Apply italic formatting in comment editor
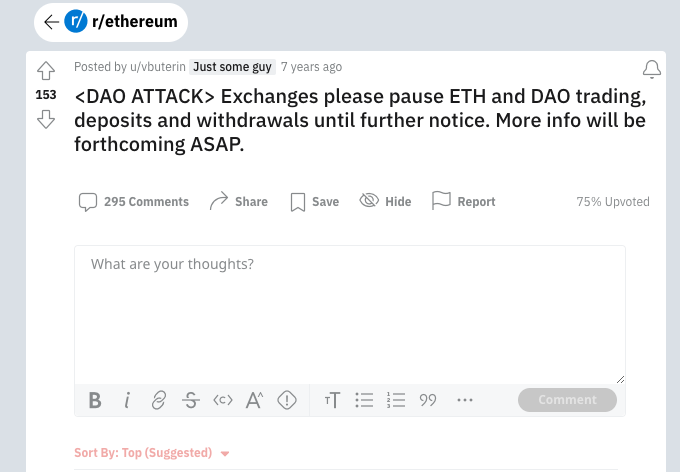This screenshot has height=472, width=680. point(127,400)
